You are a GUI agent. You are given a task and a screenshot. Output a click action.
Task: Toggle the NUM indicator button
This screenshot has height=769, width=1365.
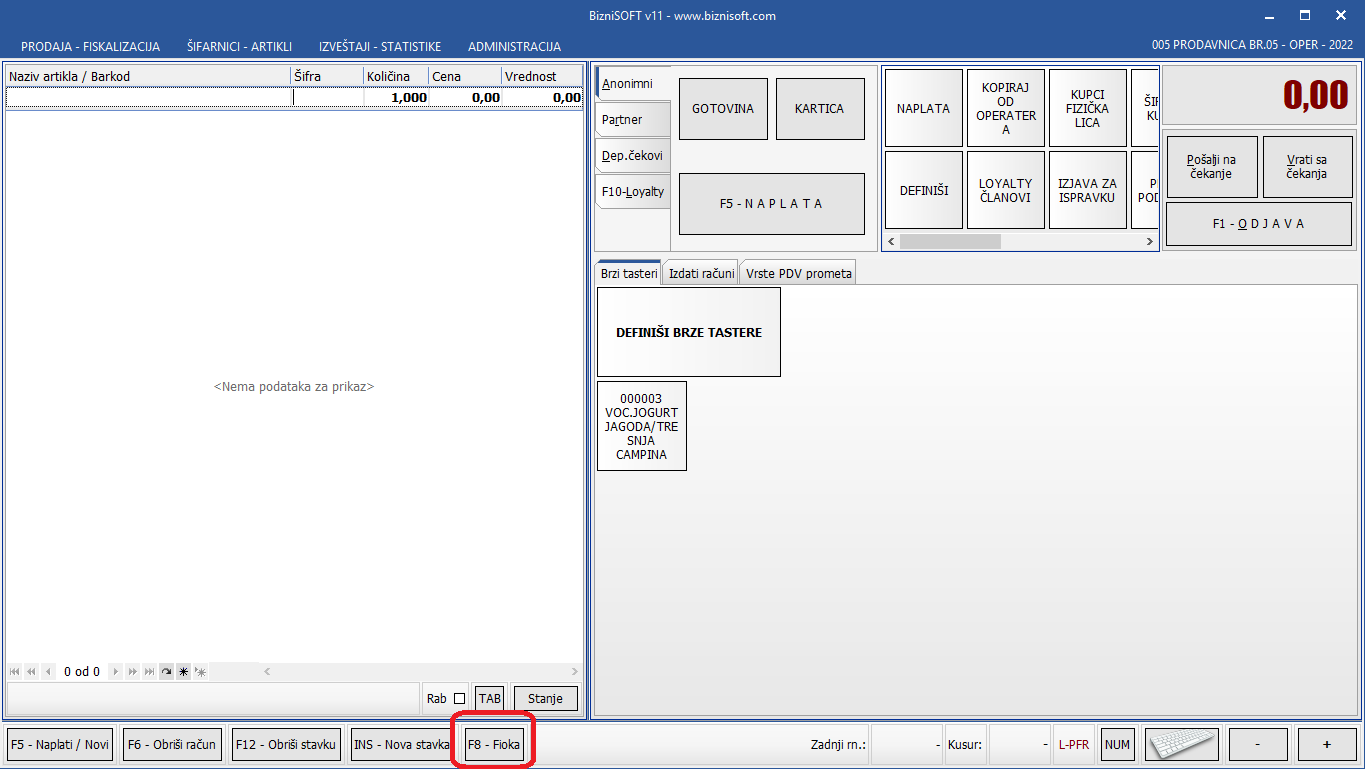1117,745
